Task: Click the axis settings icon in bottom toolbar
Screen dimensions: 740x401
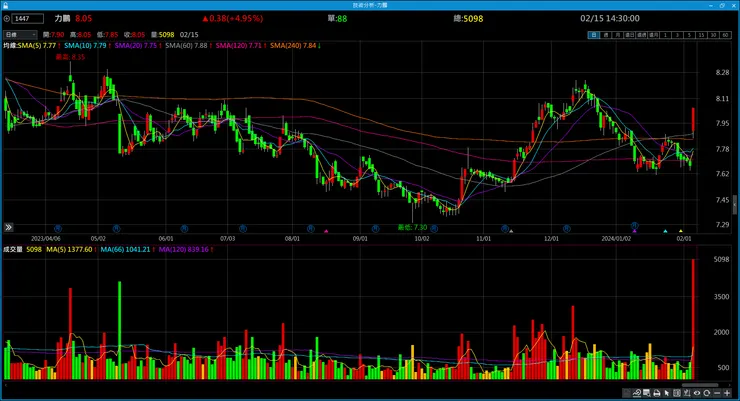Action: [687, 393]
